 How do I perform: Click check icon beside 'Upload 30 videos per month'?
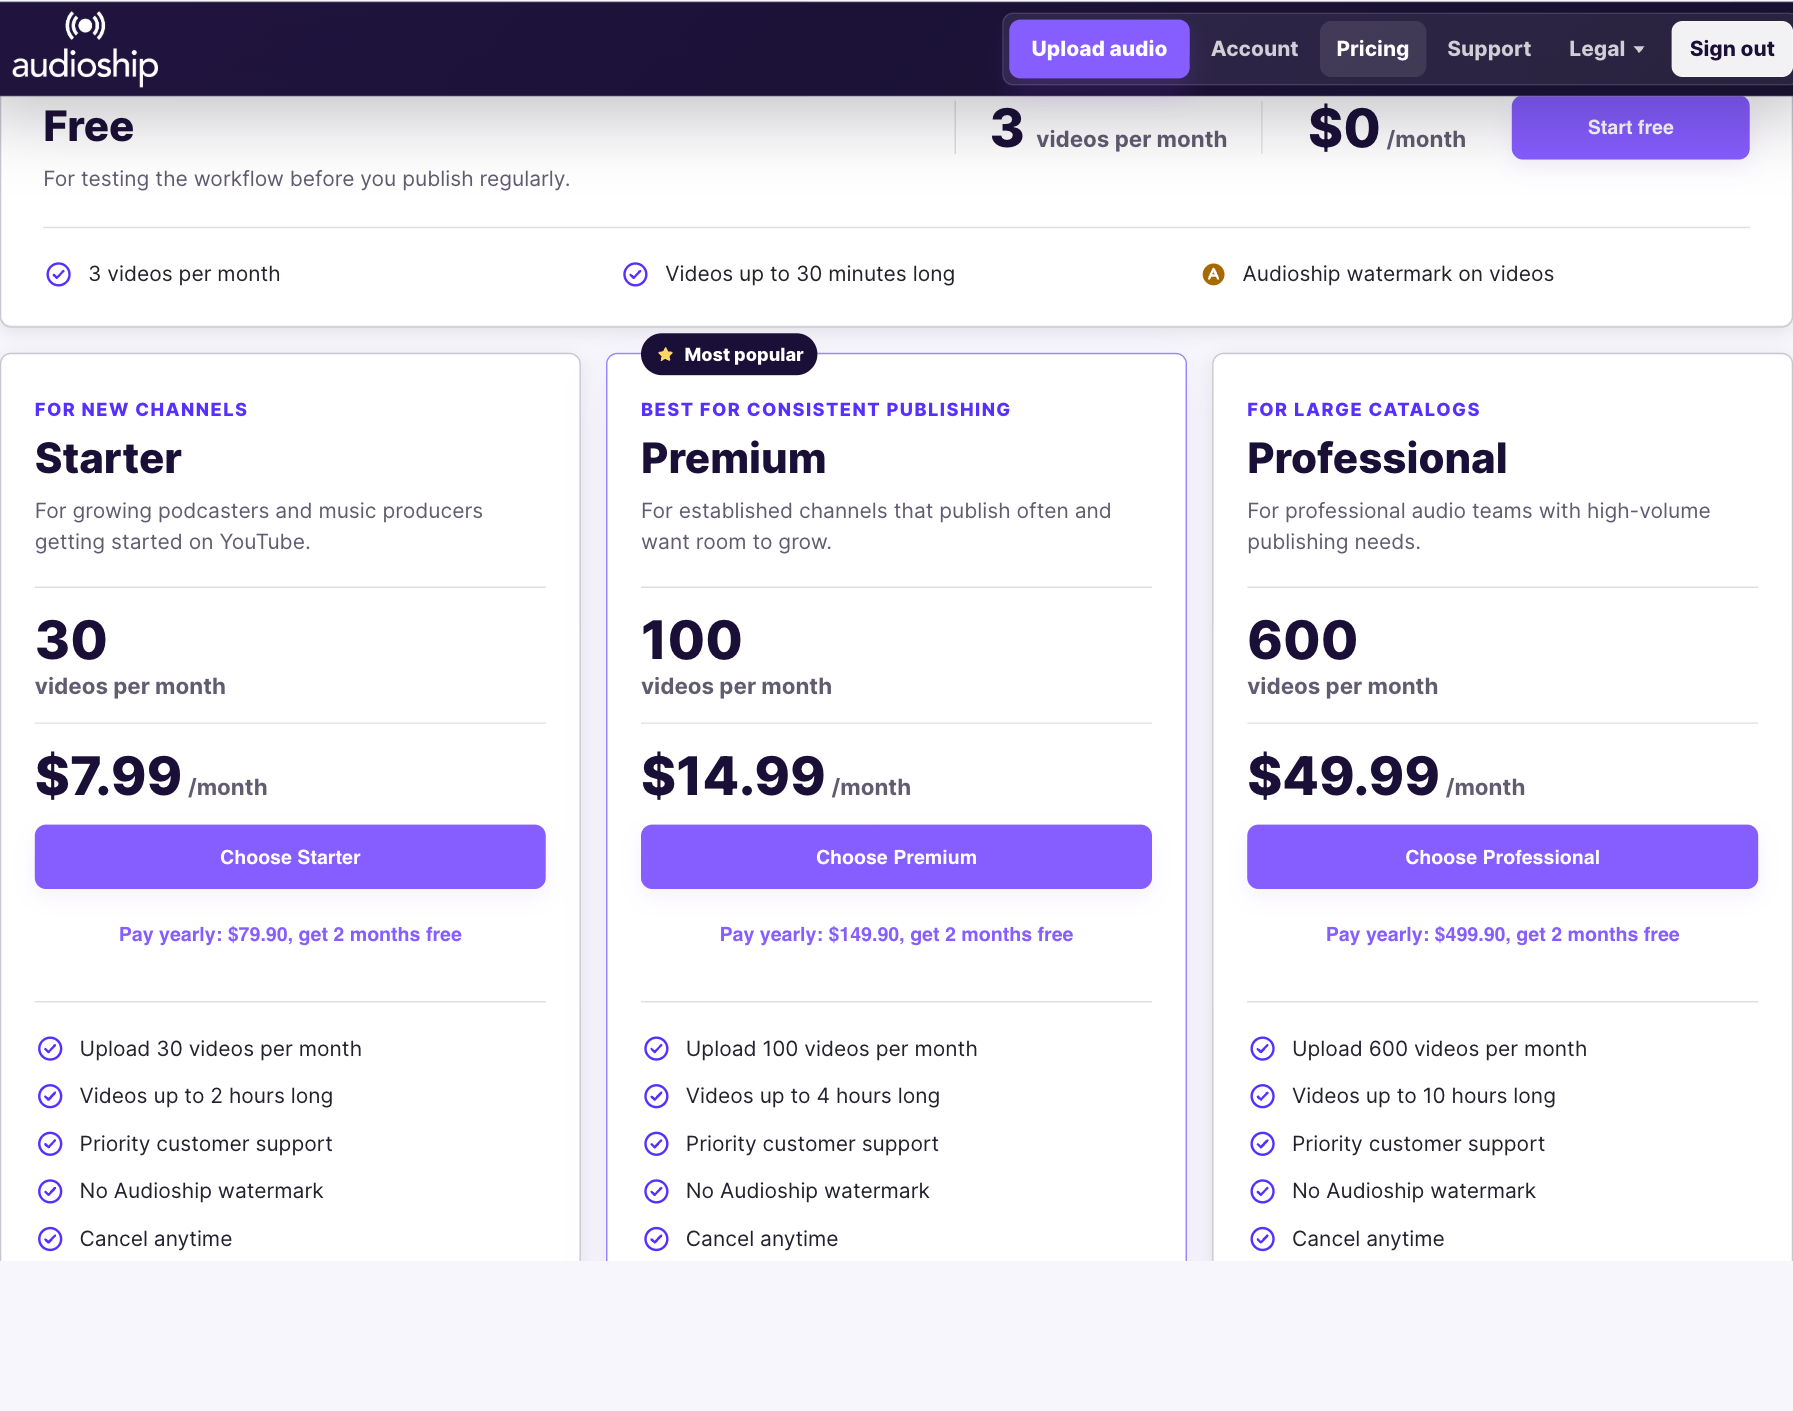50,1049
